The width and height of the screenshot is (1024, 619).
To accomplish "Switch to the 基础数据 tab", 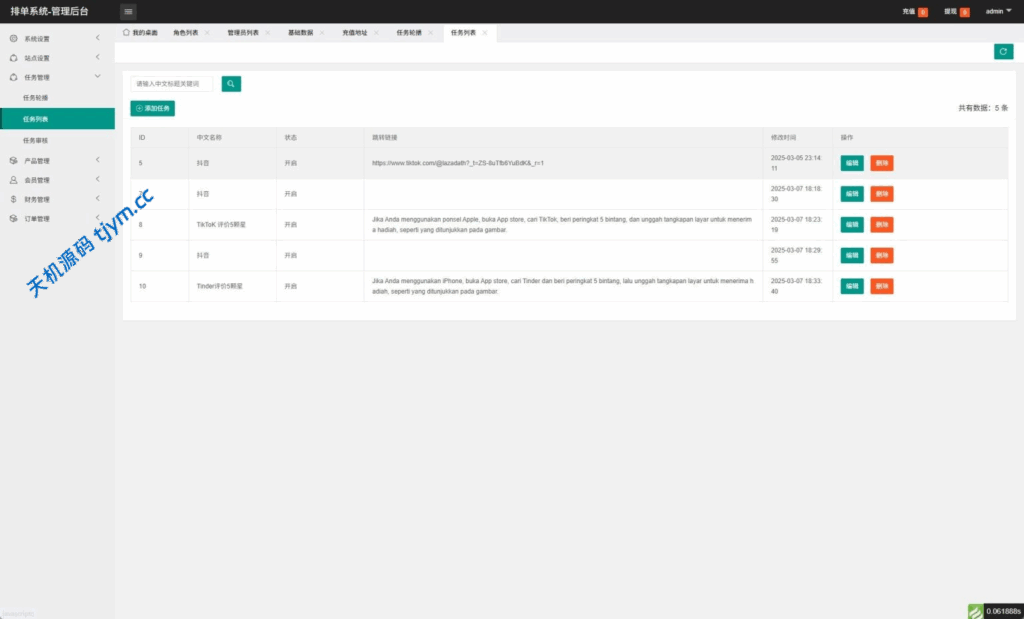I will point(300,33).
